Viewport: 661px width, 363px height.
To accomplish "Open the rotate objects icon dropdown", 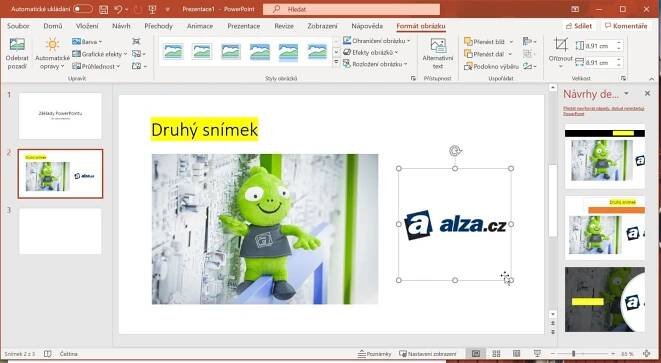I will (529, 66).
